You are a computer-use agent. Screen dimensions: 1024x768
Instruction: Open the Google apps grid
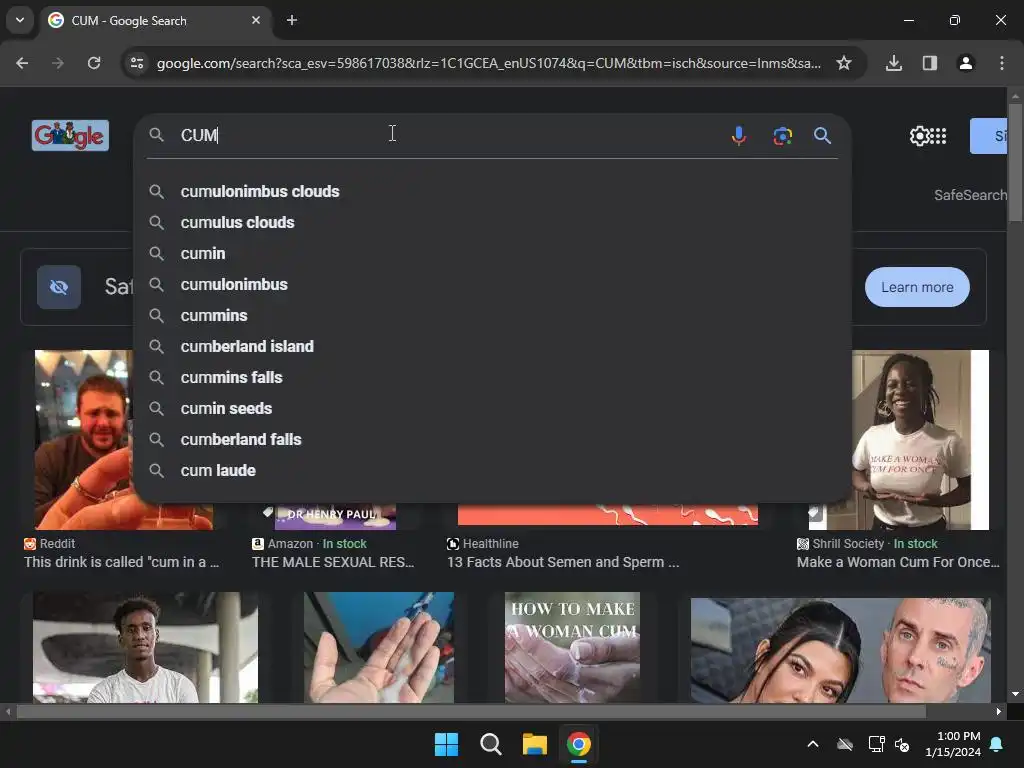[x=938, y=136]
